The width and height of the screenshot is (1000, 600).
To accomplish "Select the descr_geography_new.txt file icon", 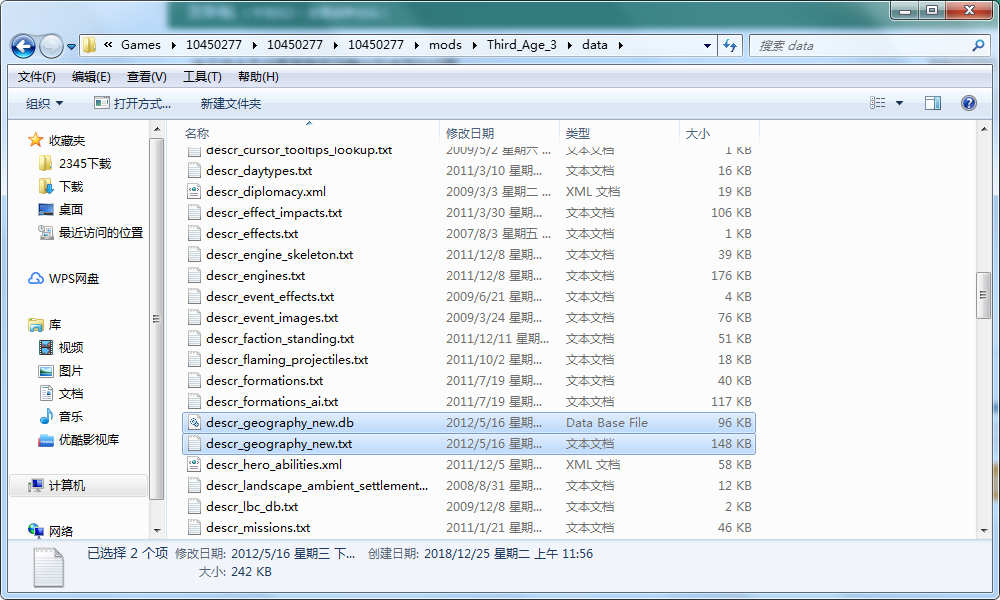I will click(195, 444).
